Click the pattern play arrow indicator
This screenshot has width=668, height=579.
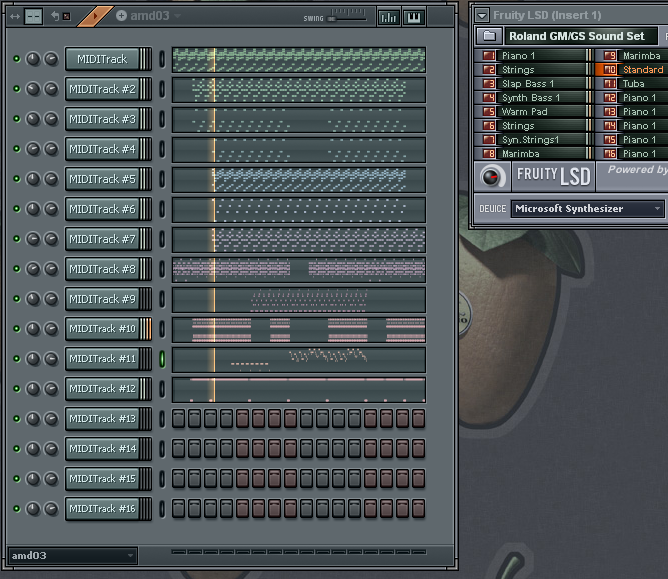tap(95, 16)
